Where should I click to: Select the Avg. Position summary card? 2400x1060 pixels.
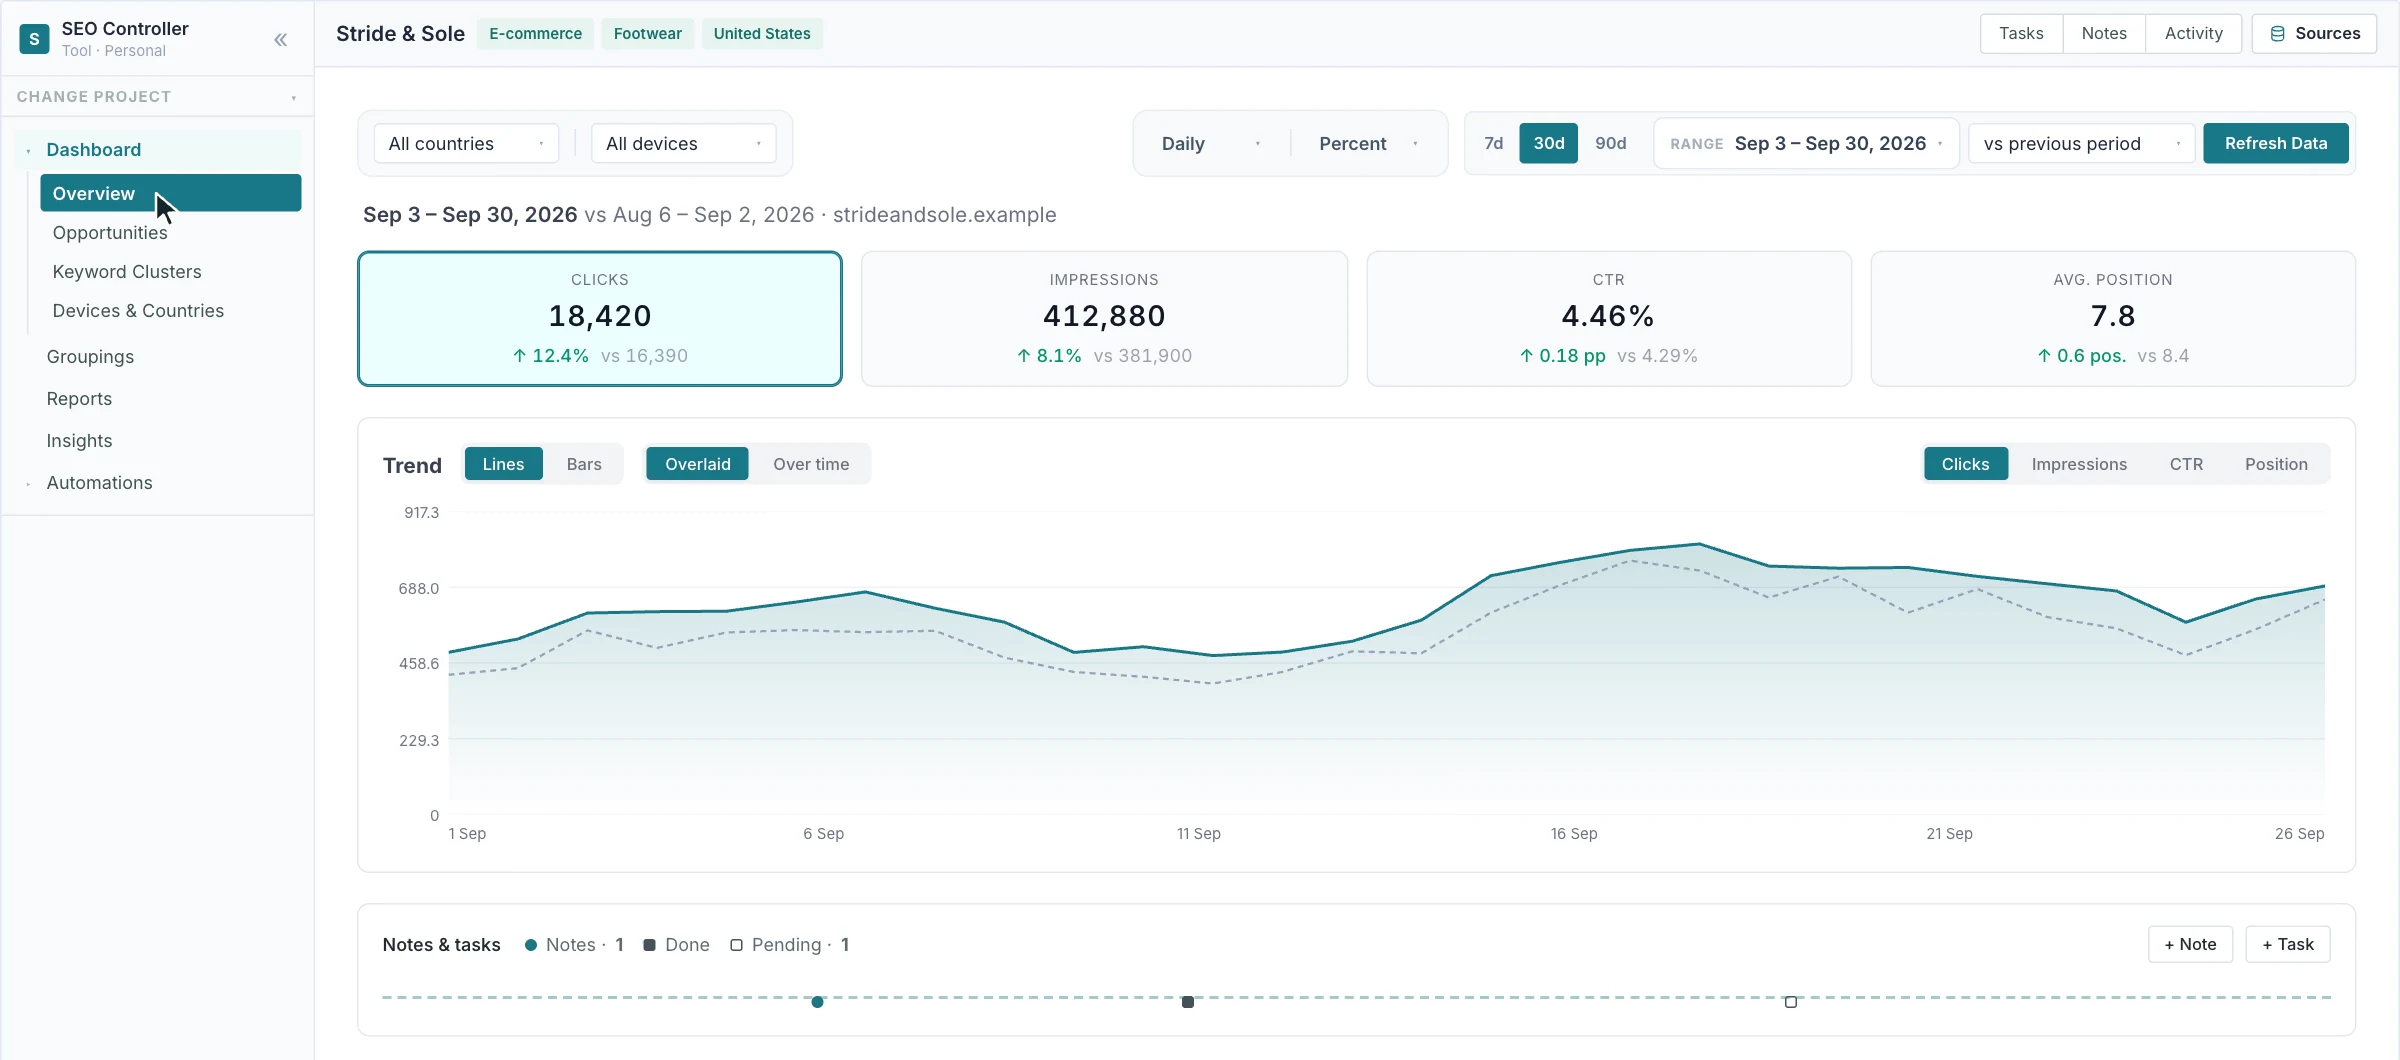2113,318
